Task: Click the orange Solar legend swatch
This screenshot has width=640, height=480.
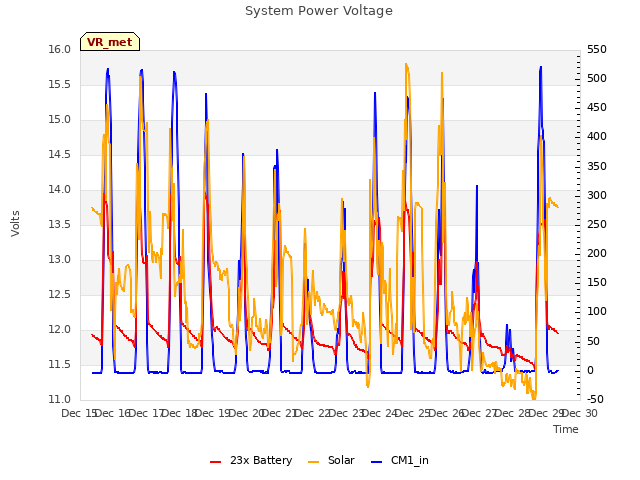Action: coord(313,462)
